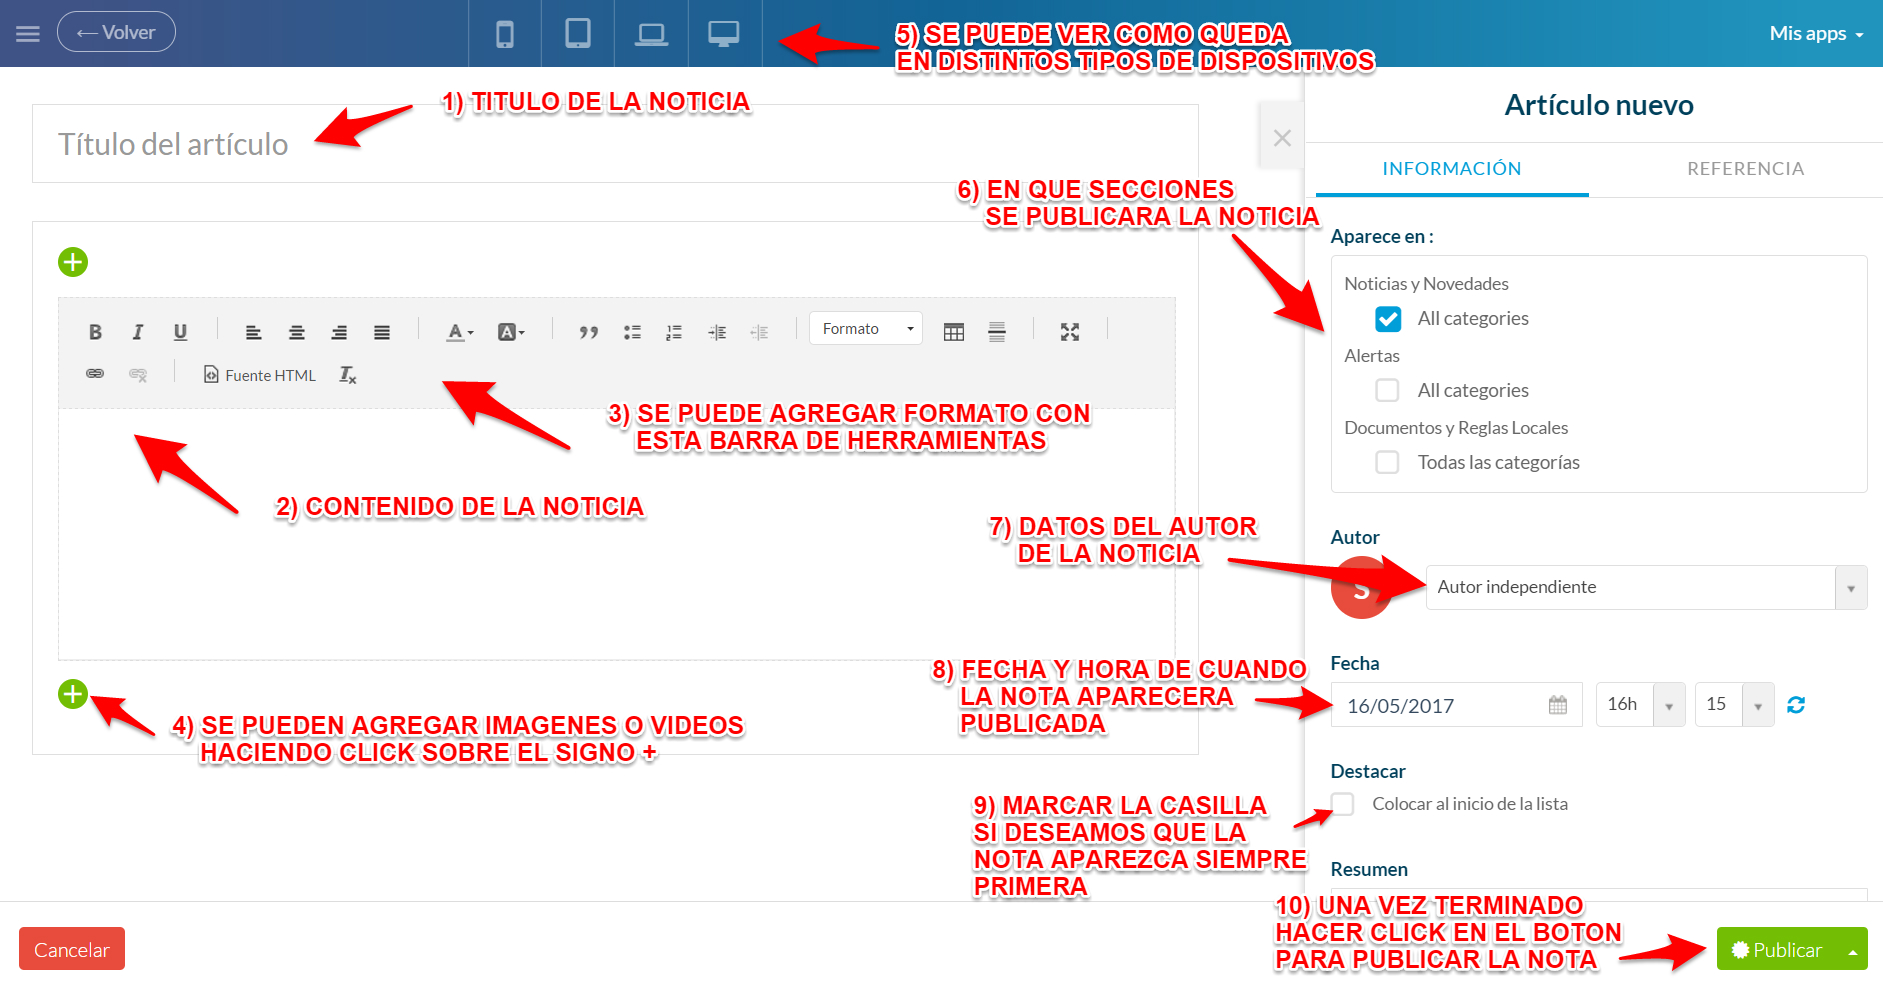Open the minutes selector showing 15
Viewport: 1883px width, 988px height.
(1734, 705)
